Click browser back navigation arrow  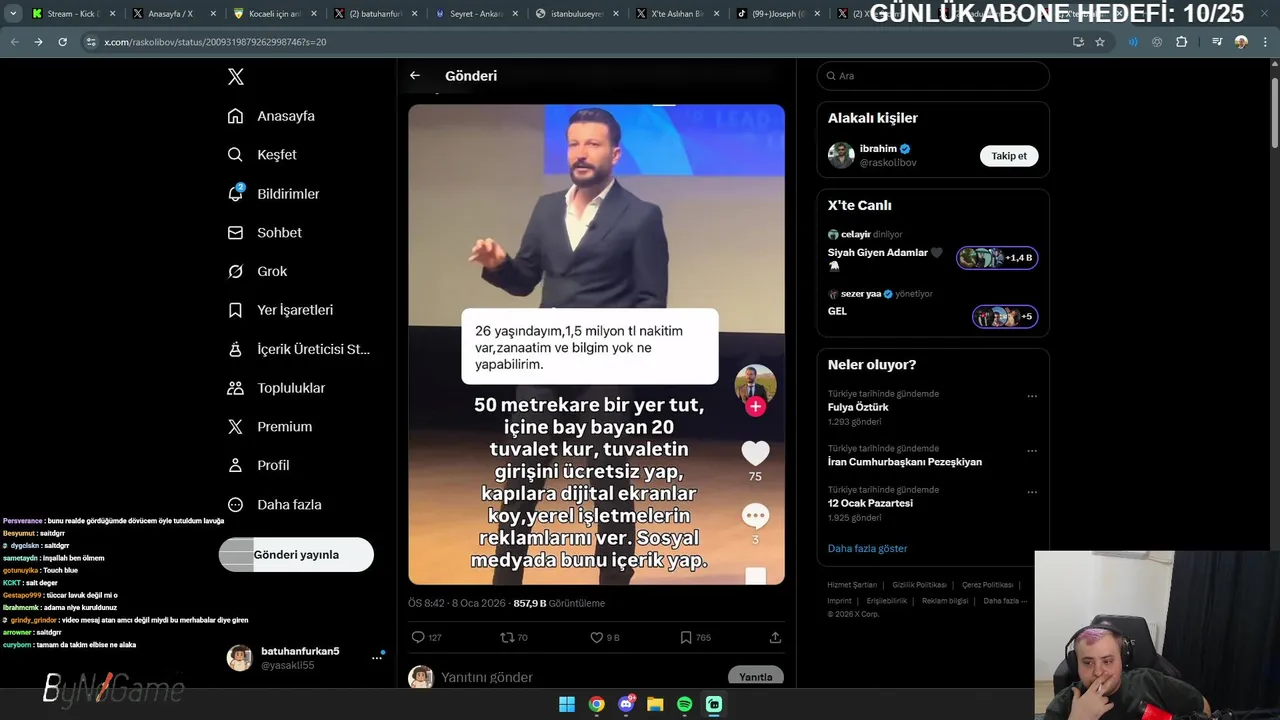15,42
